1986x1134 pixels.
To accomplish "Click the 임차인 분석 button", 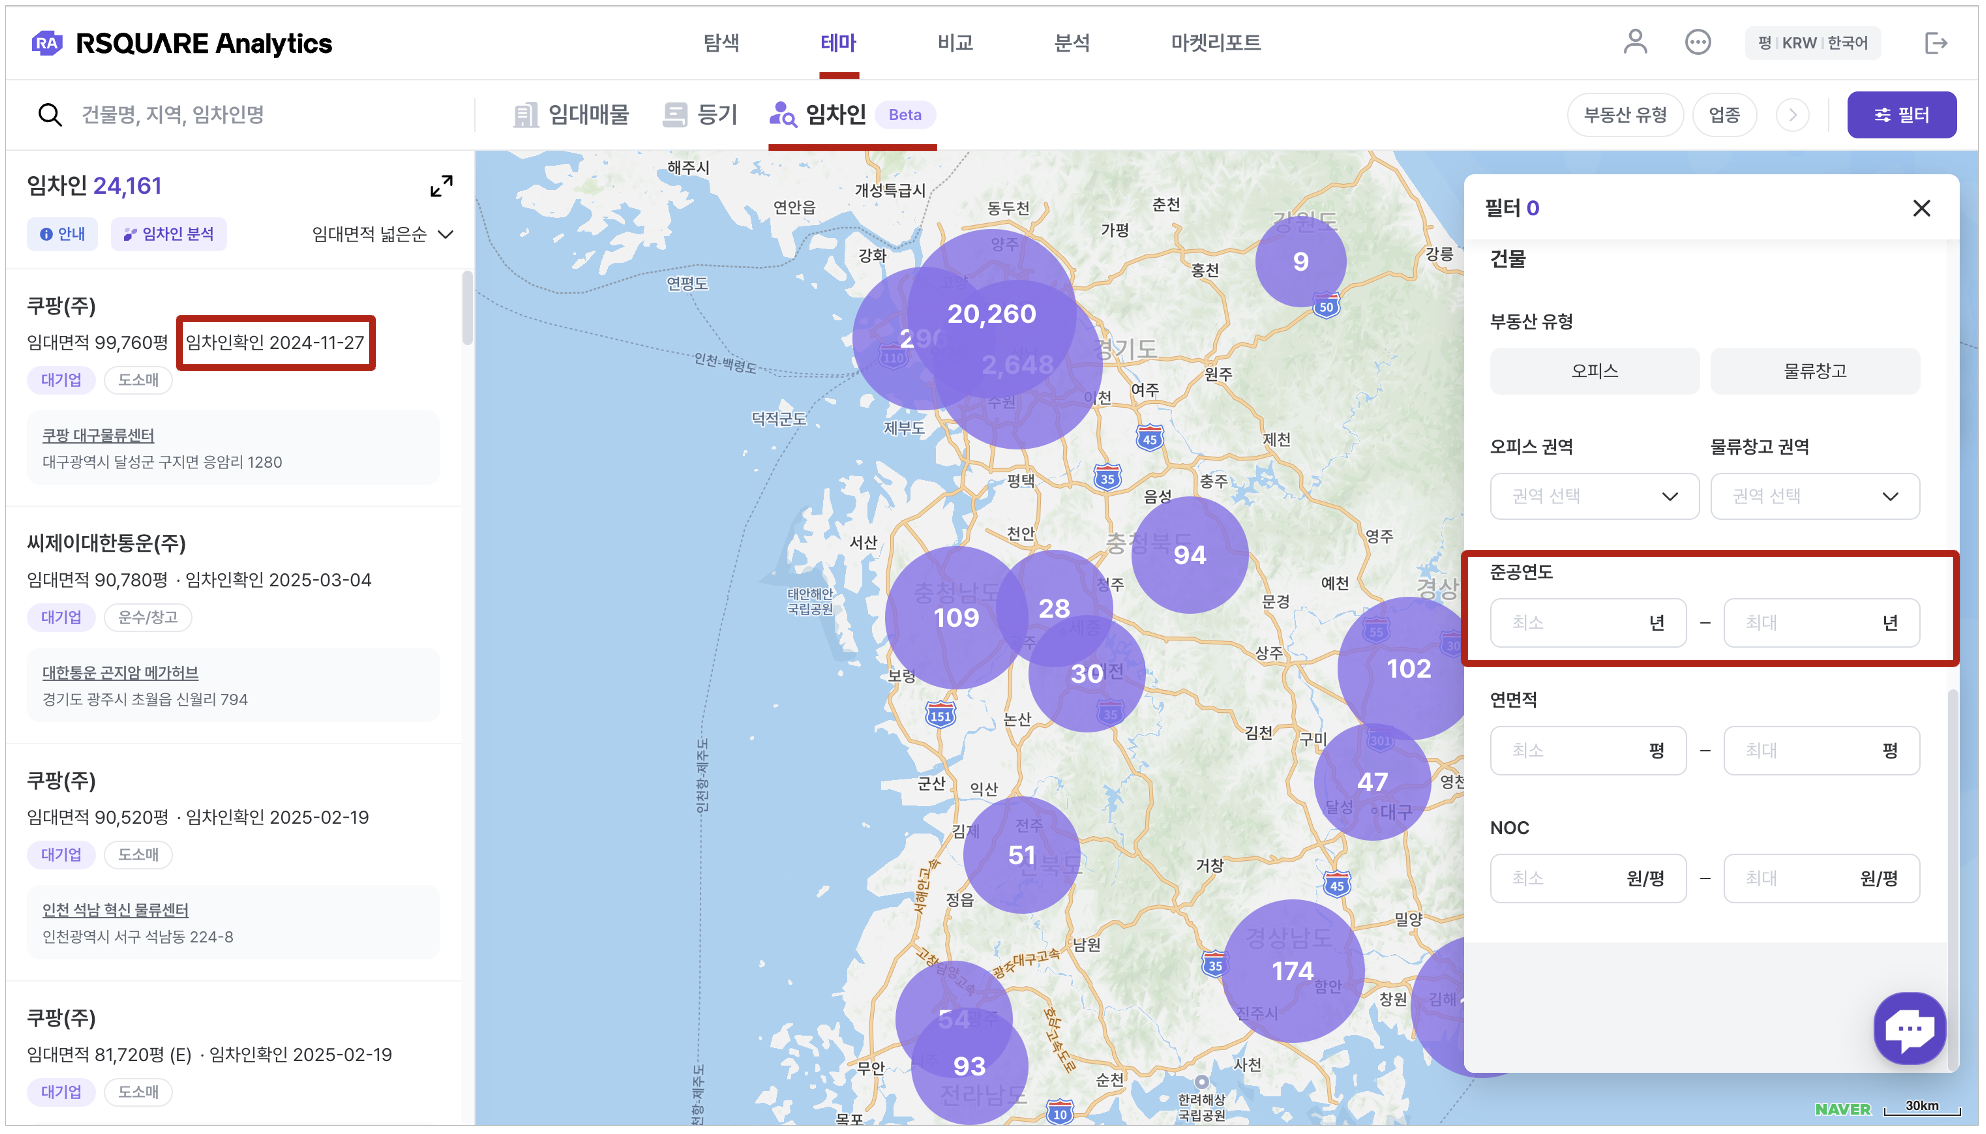I will 169,234.
